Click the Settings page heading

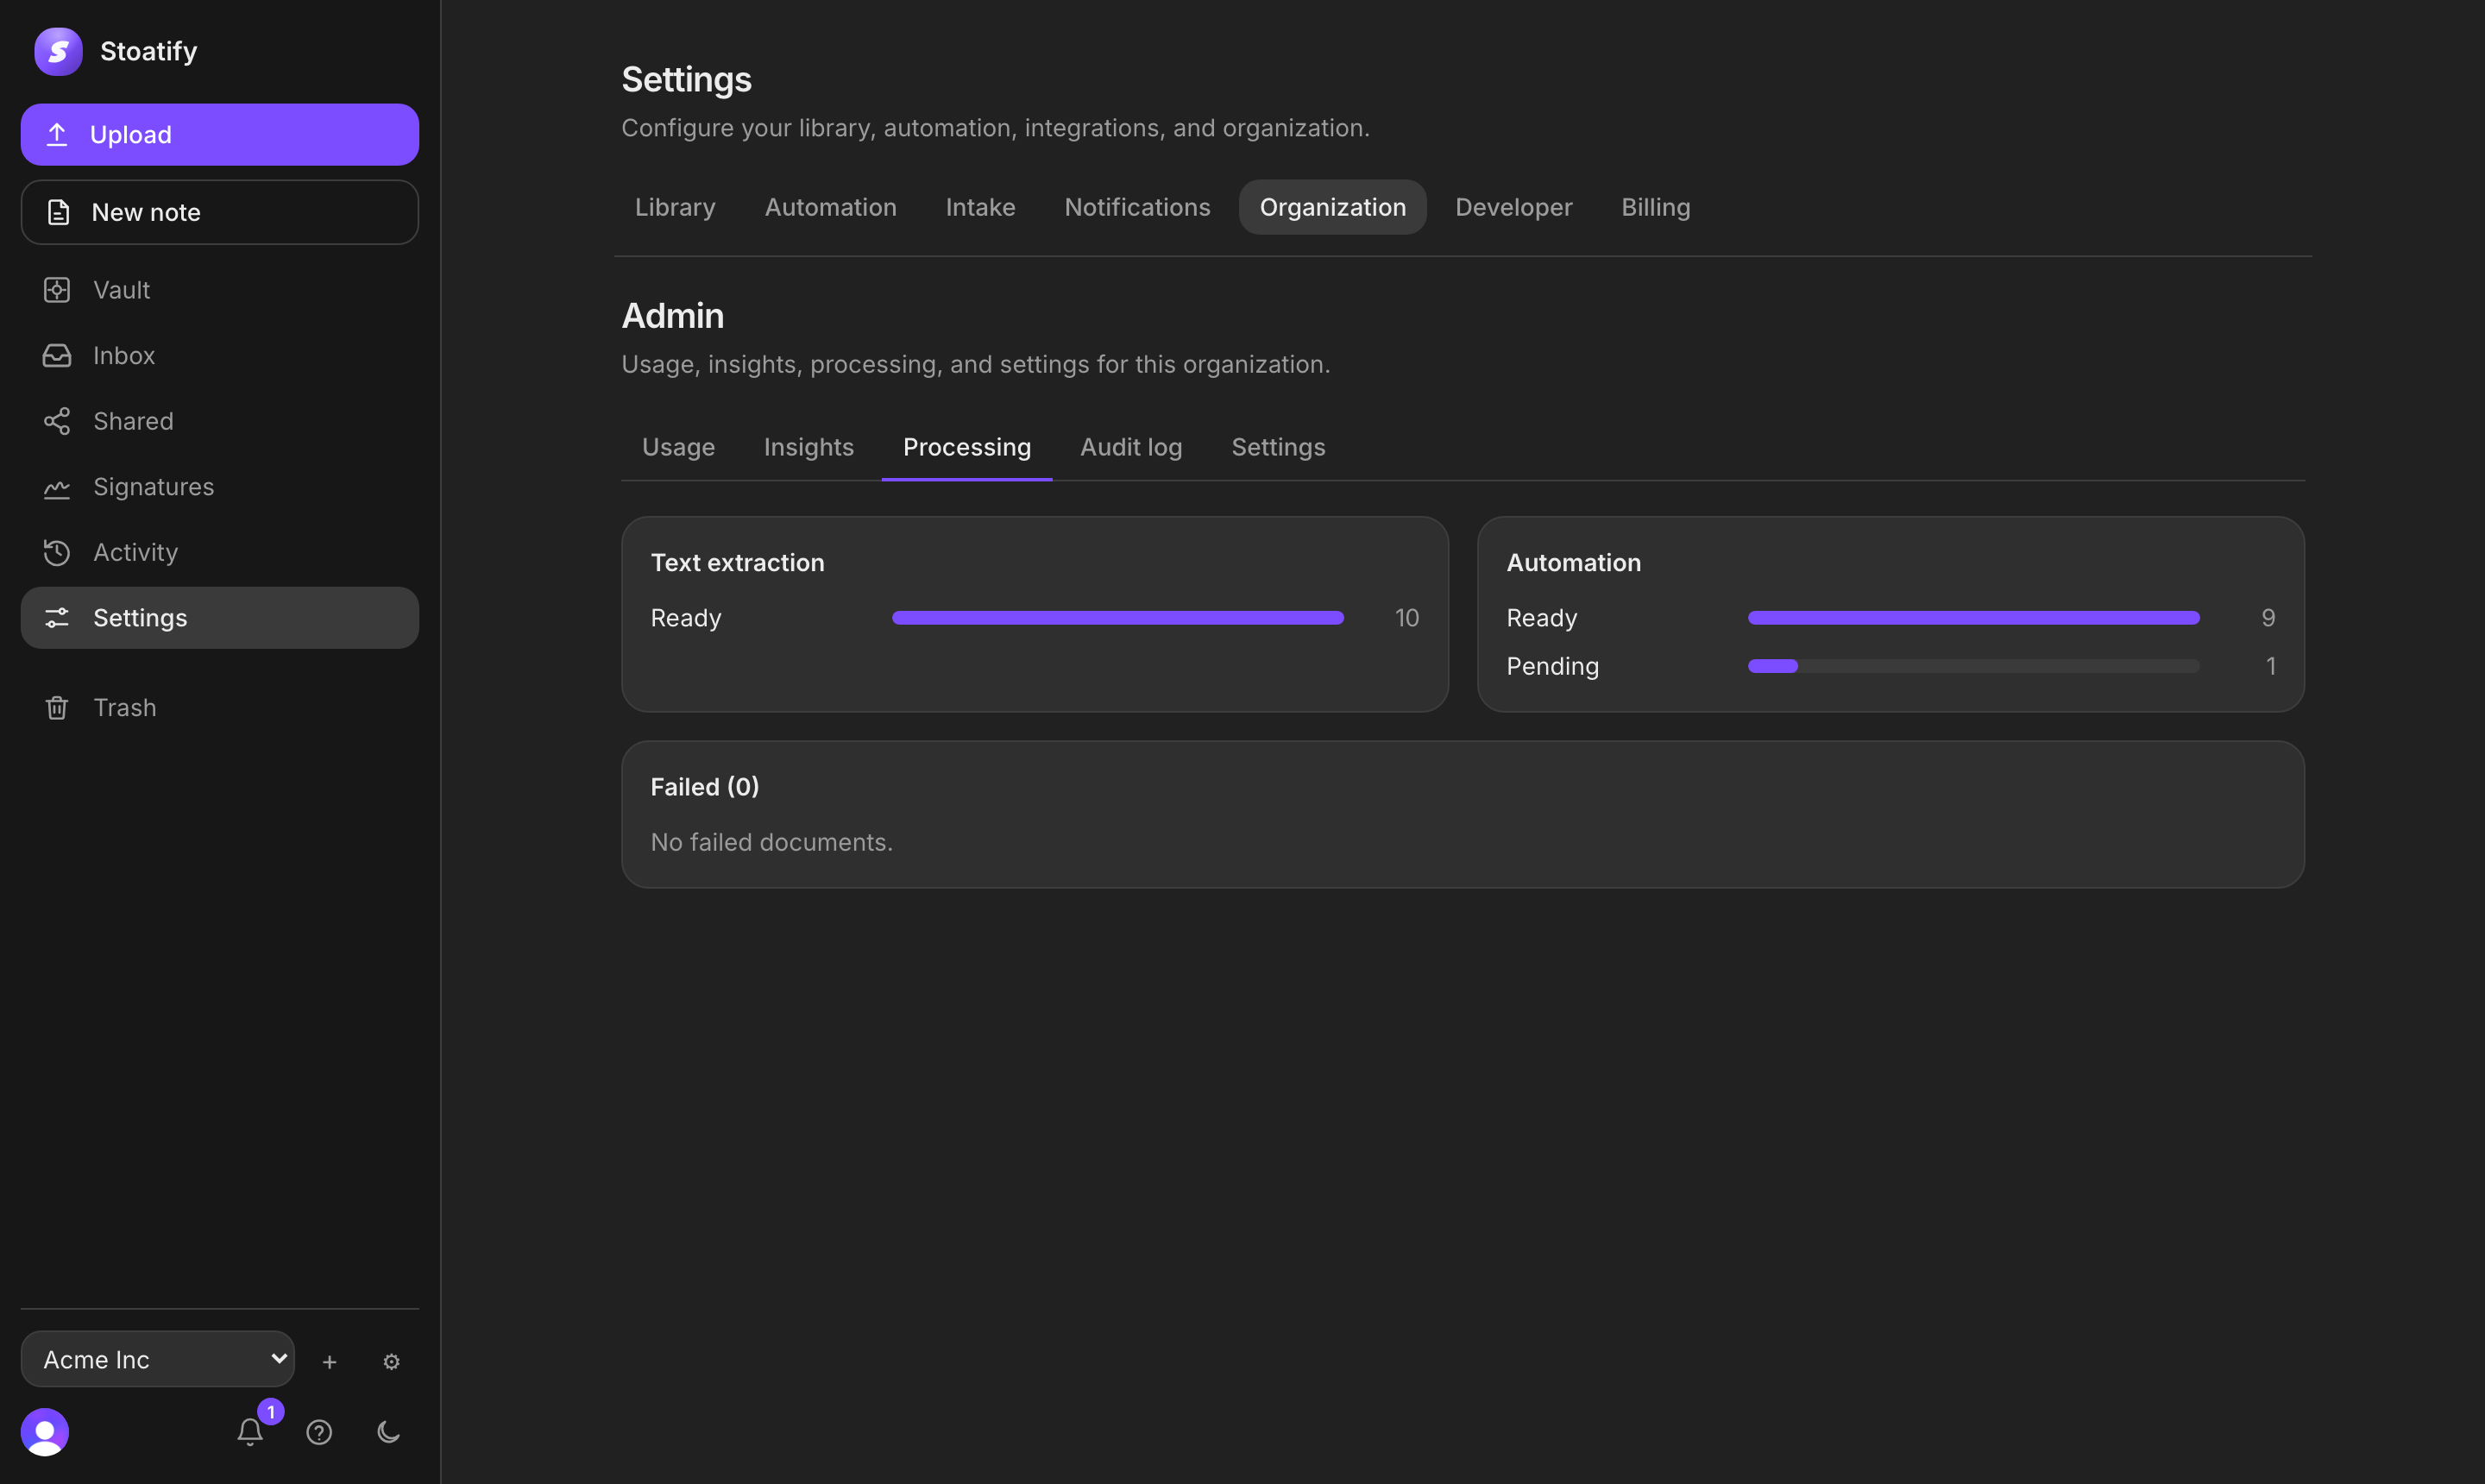[686, 79]
